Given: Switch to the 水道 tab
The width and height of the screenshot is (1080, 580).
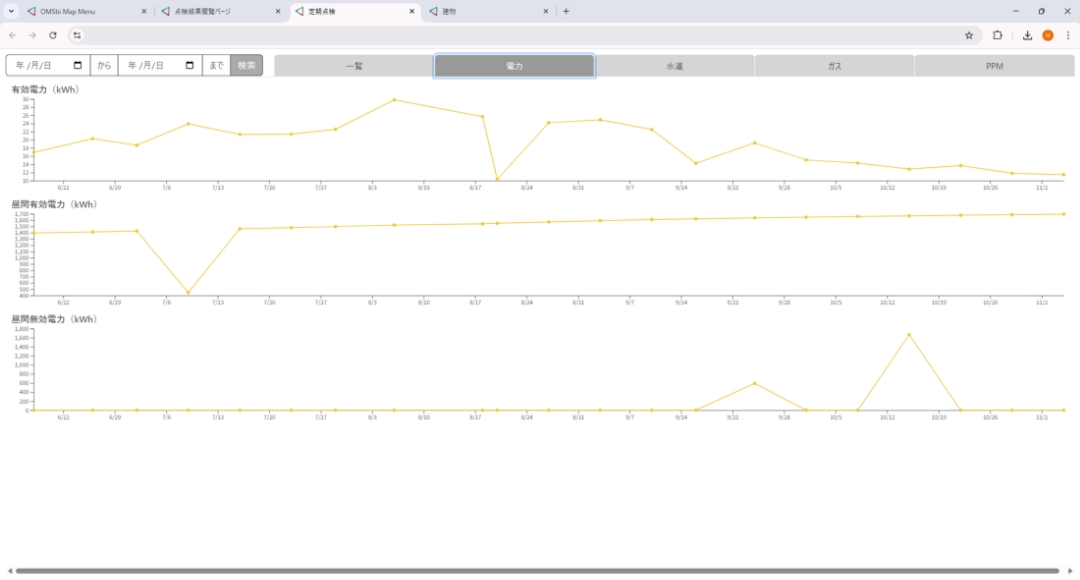Looking at the screenshot, I should pyautogui.click(x=675, y=66).
